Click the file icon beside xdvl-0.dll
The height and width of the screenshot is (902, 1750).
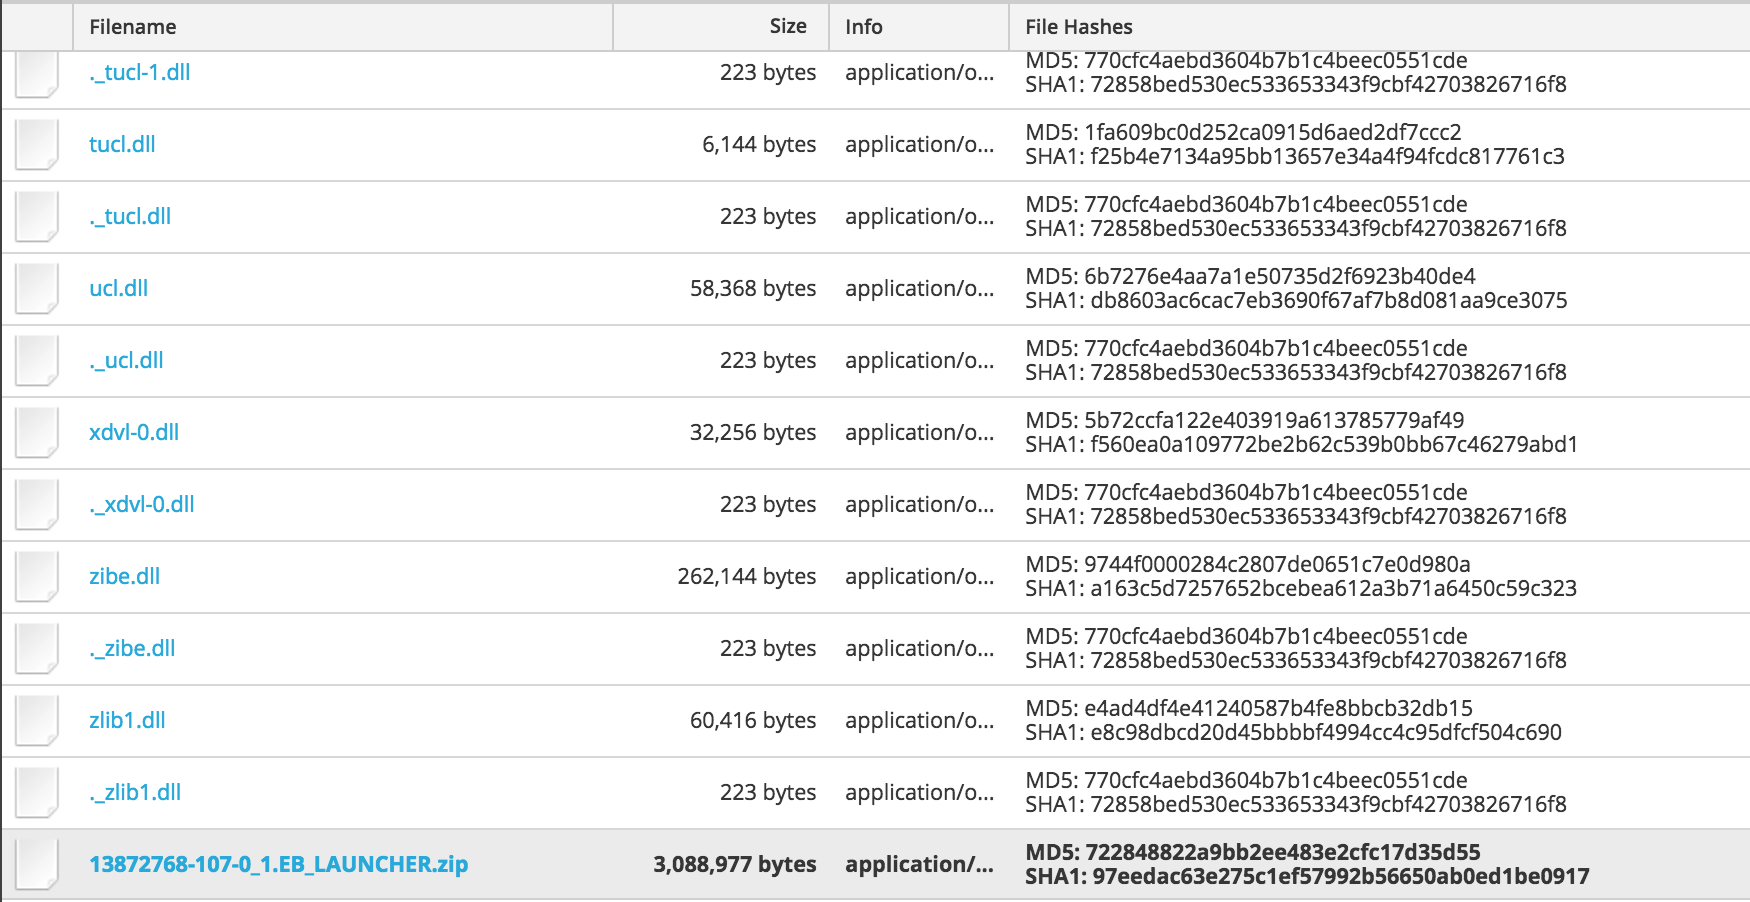37,433
